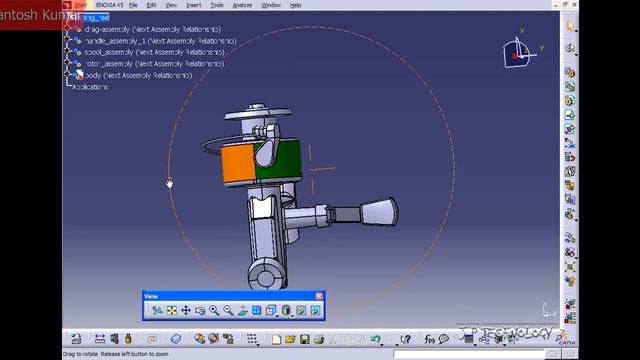
Task: Expand the rotor_assembly tree node
Action: (67, 62)
